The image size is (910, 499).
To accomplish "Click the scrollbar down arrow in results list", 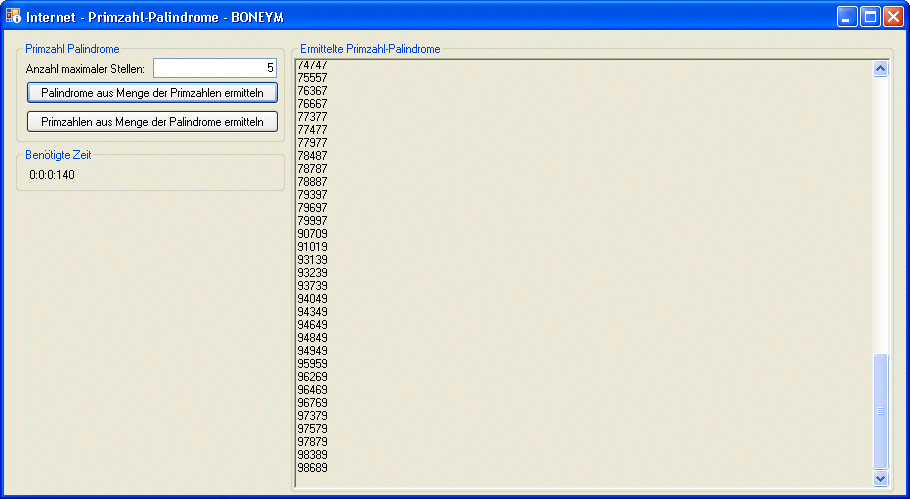I will click(x=881, y=479).
